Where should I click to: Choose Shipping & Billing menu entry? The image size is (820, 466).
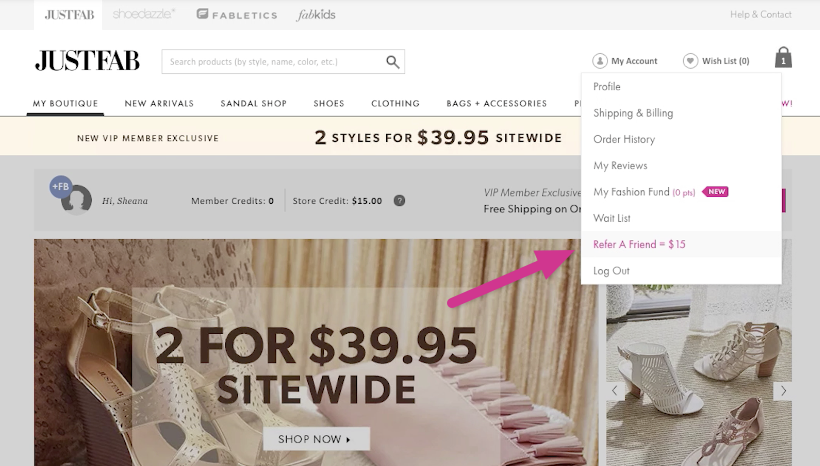pyautogui.click(x=633, y=113)
